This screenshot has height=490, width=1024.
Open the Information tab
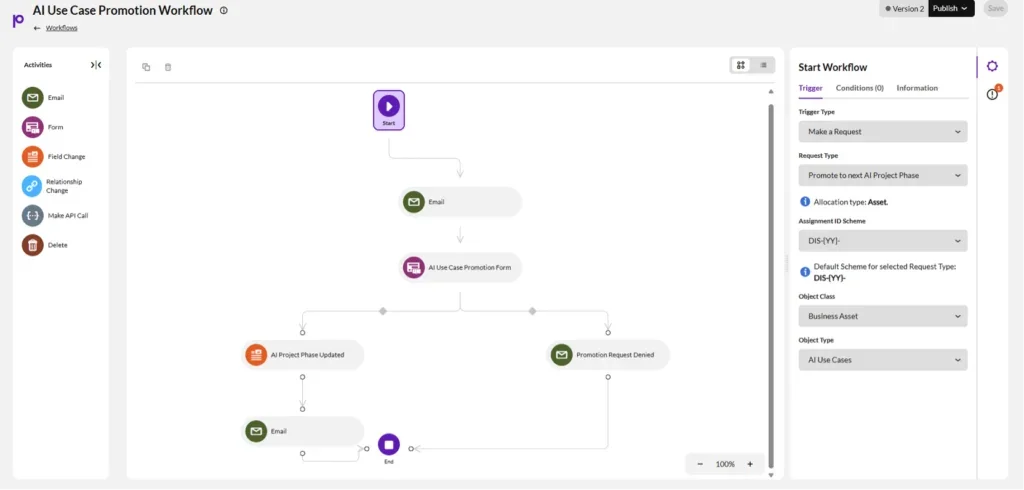[x=917, y=88]
